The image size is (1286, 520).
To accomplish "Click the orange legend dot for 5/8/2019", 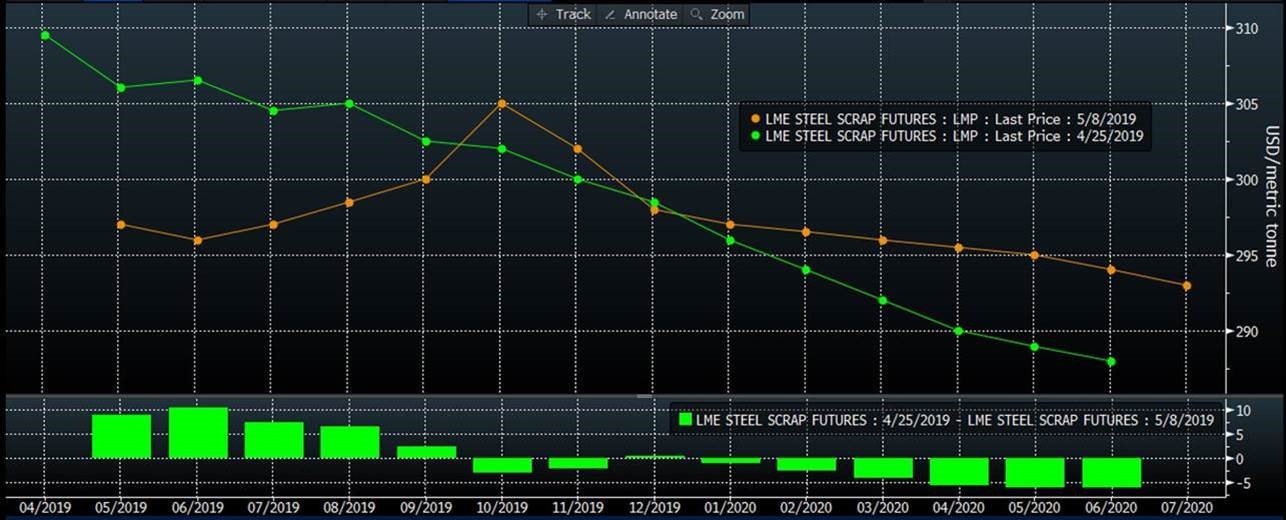I will tap(754, 119).
